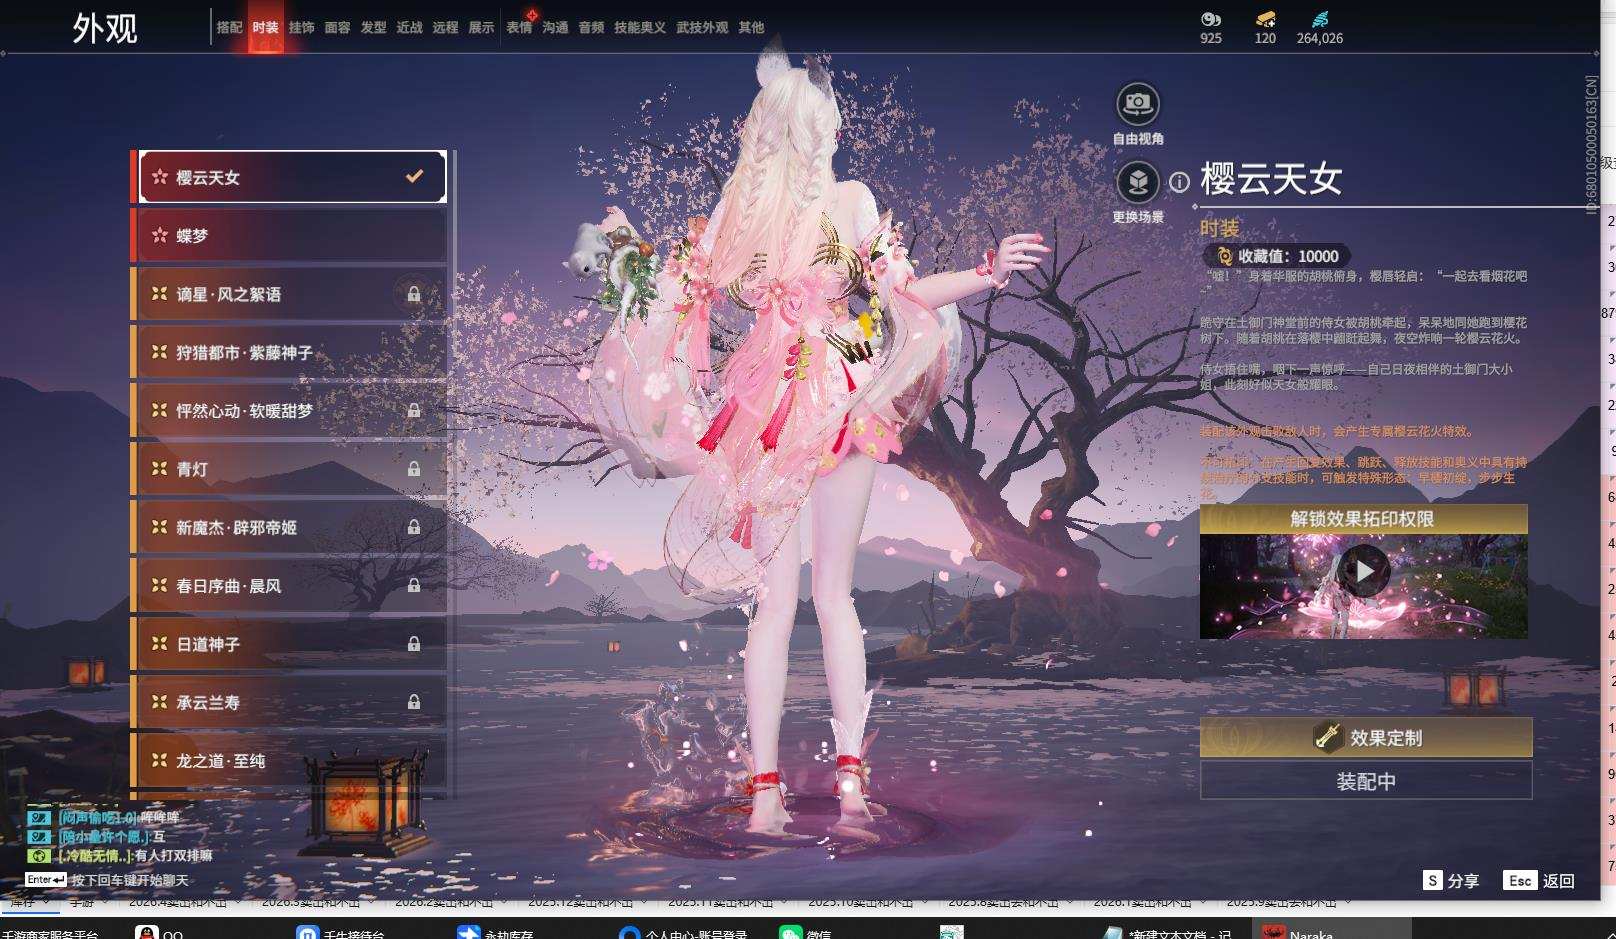Click the chat message 有人打双排嘛

(x=174, y=856)
